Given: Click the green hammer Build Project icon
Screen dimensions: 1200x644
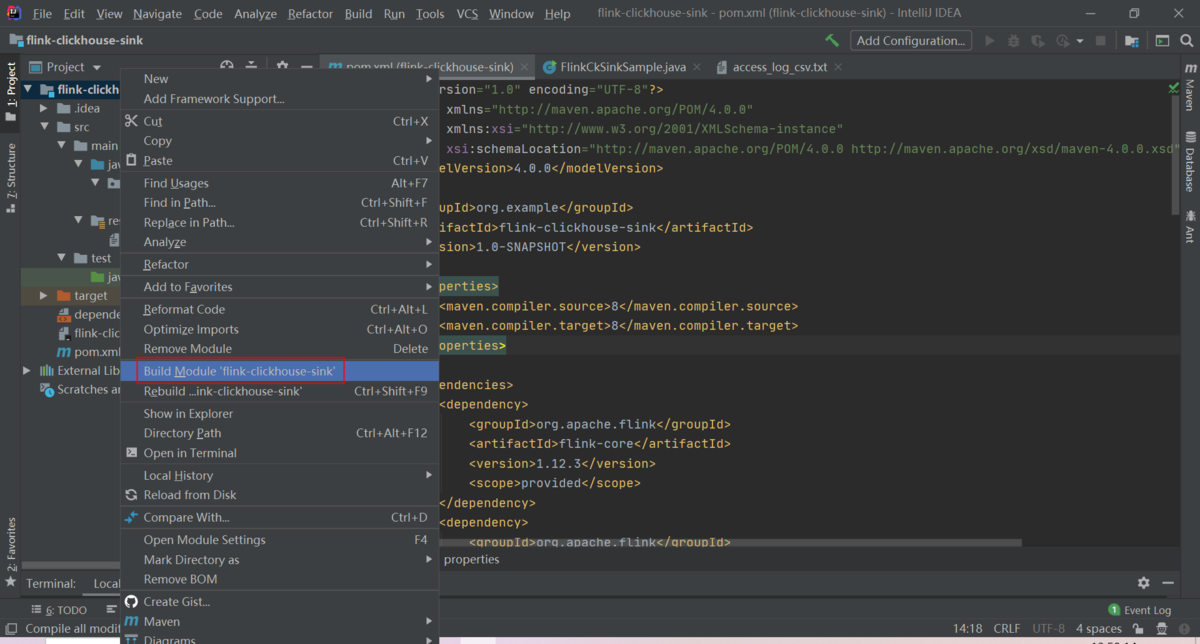Looking at the screenshot, I should (832, 41).
